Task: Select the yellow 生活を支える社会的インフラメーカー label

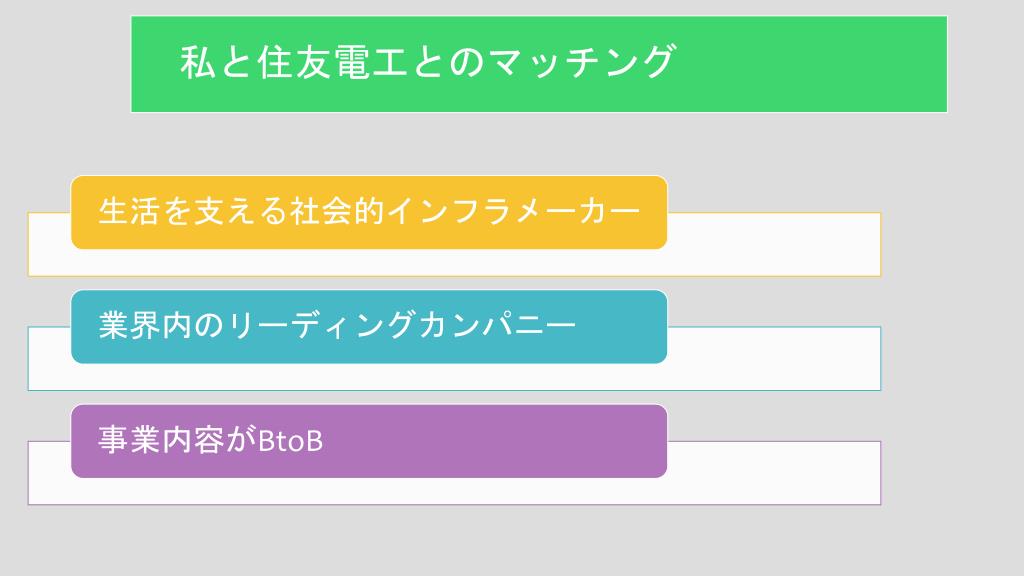Action: (369, 212)
